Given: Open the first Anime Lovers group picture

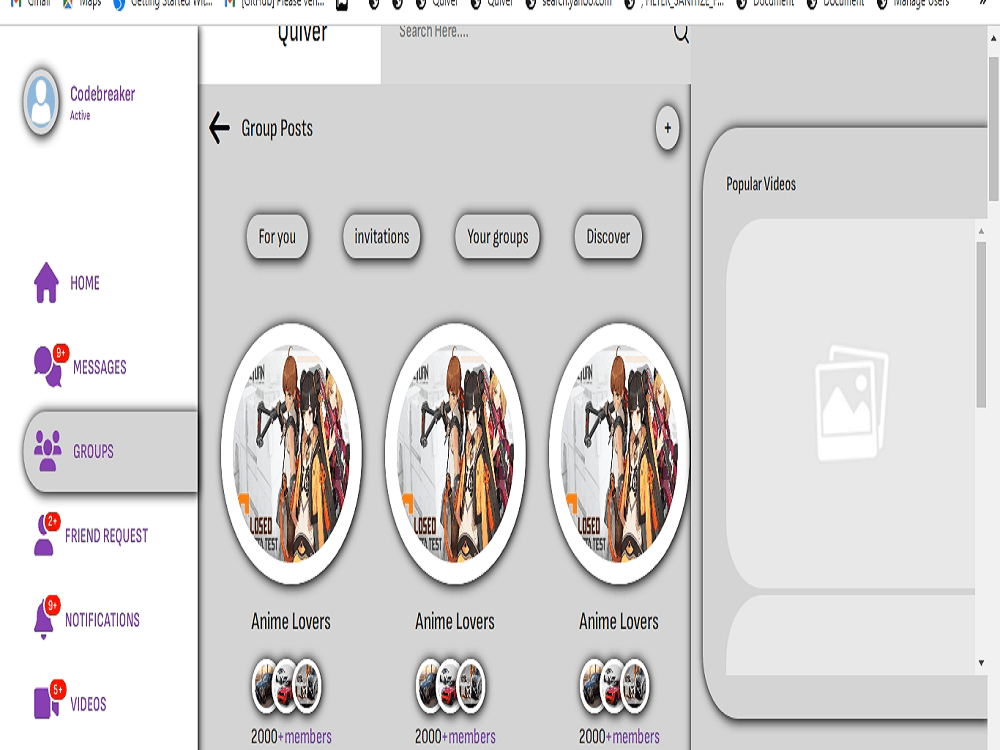Looking at the screenshot, I should click(291, 453).
